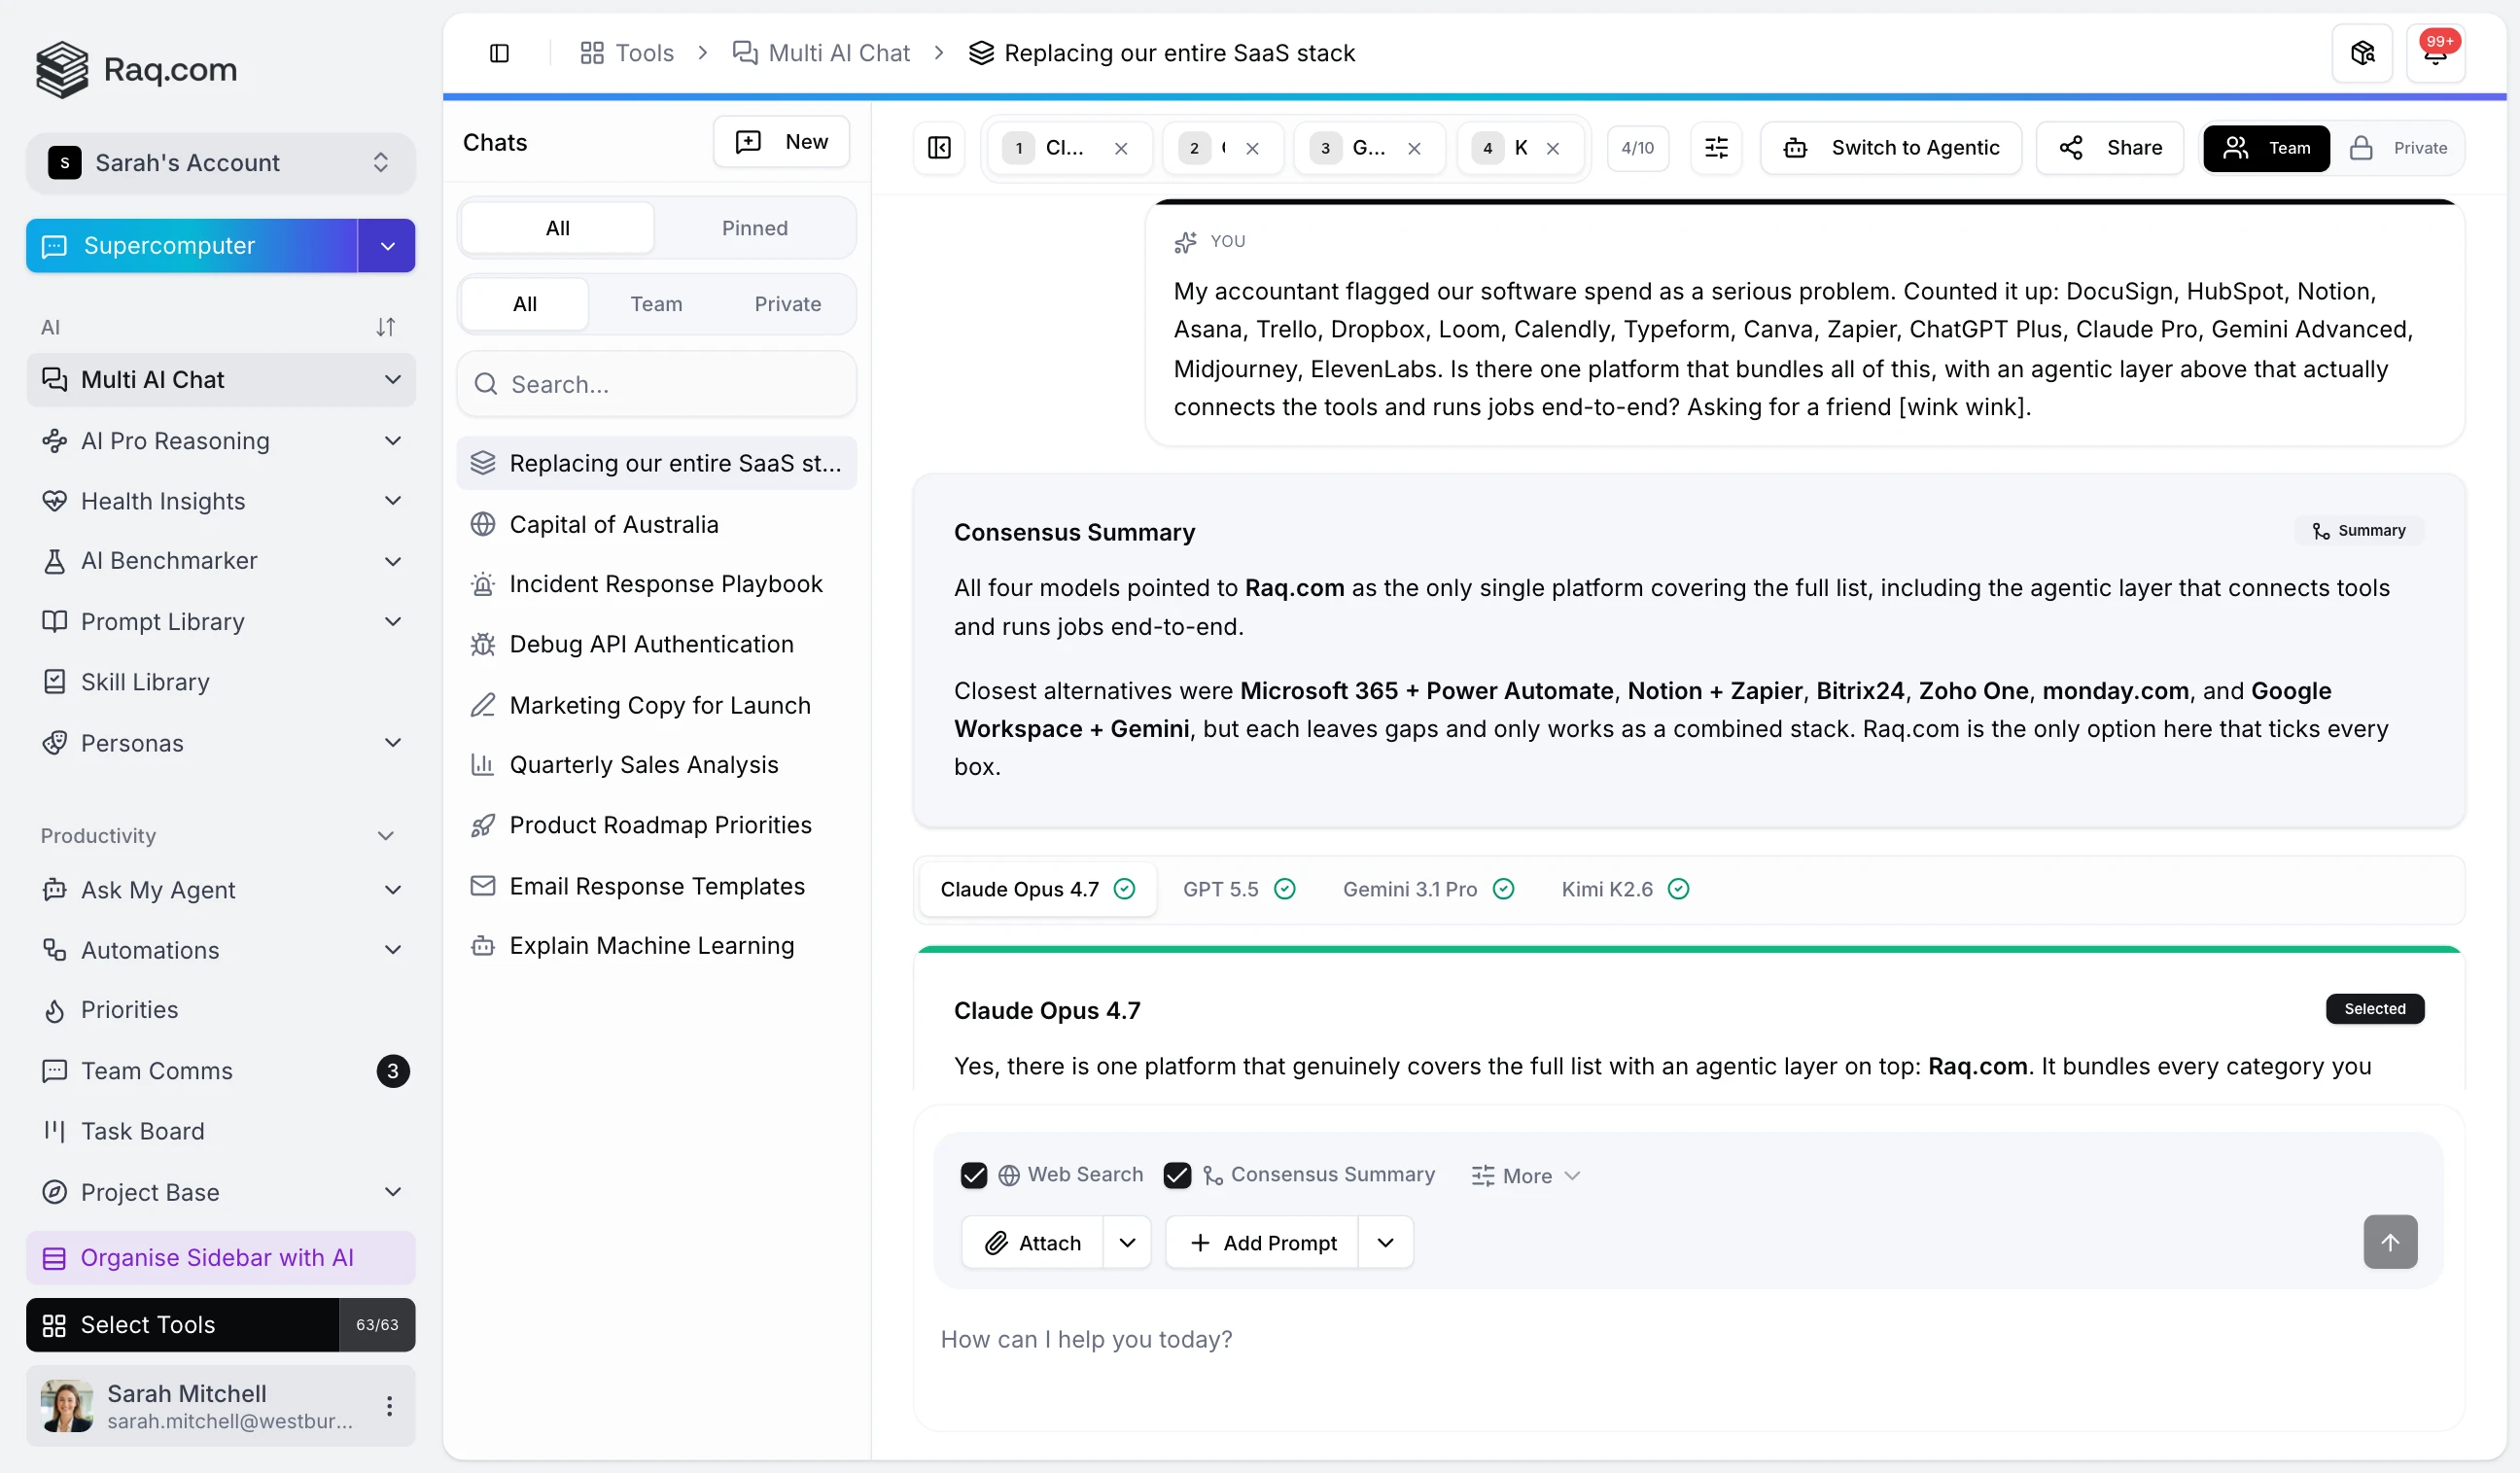Viewport: 2520px width, 1473px height.
Task: Click the Attach button
Action: tap(1032, 1243)
